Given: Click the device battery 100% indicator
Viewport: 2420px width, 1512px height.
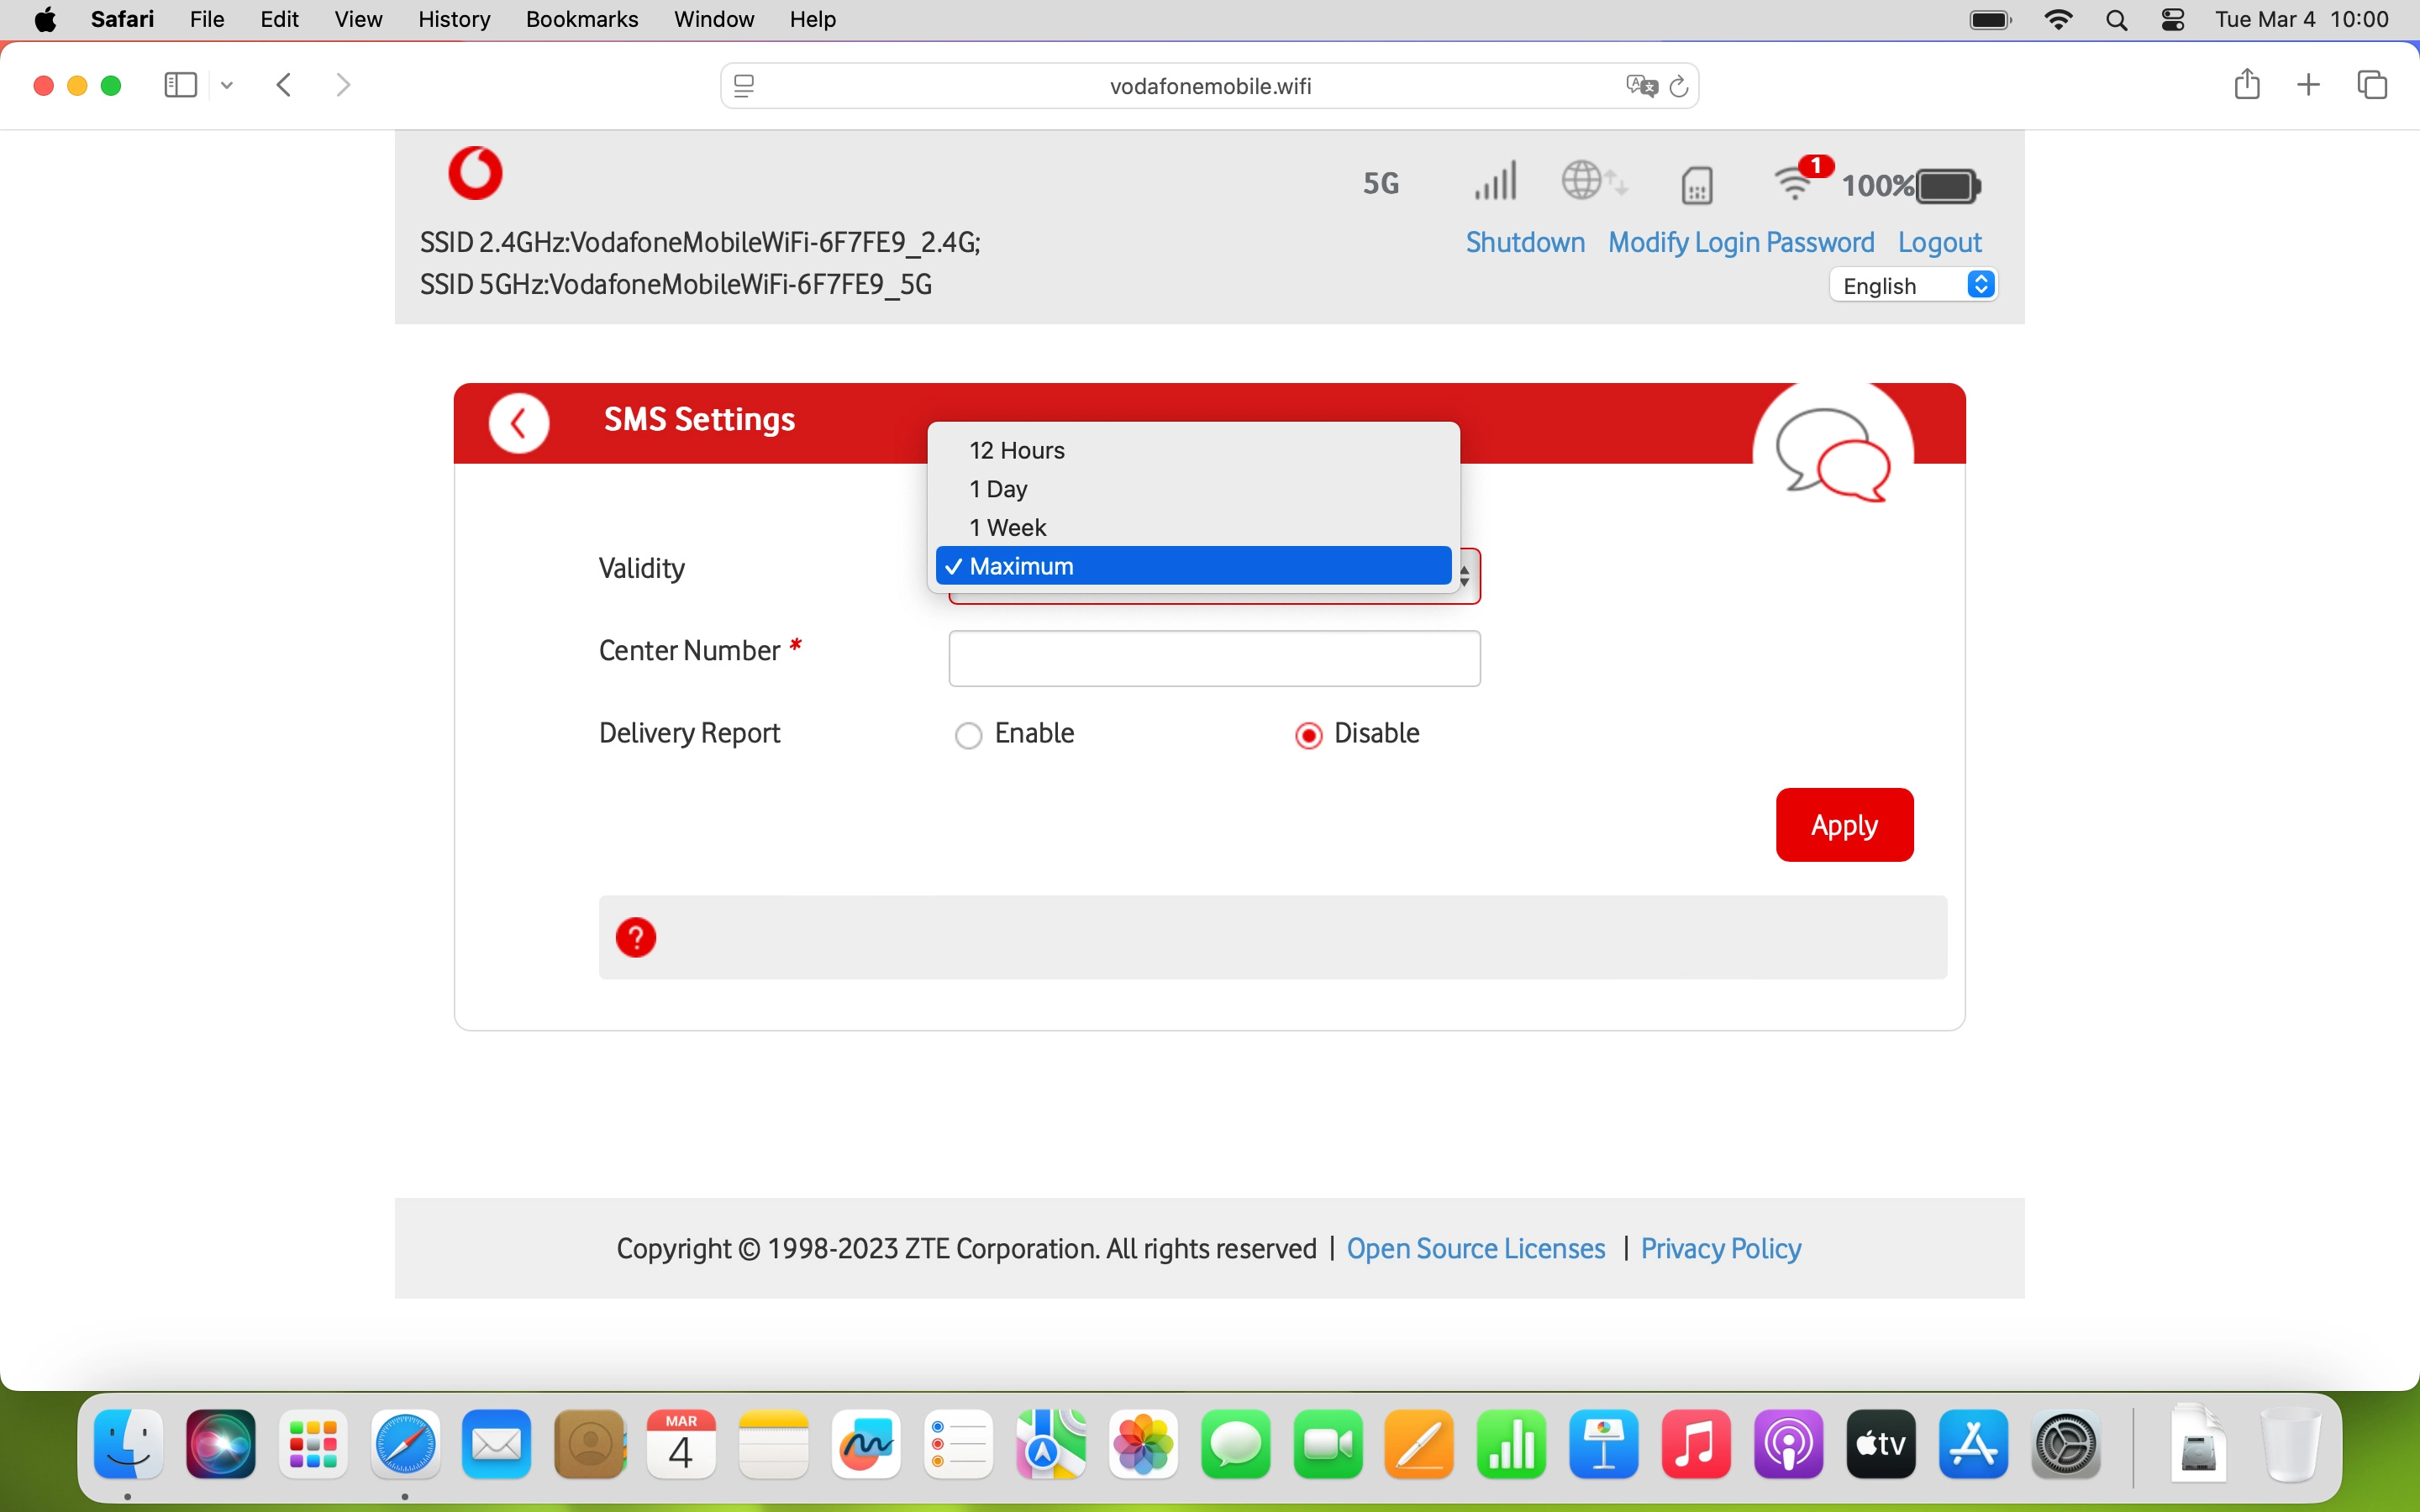Looking at the screenshot, I should click(1911, 186).
